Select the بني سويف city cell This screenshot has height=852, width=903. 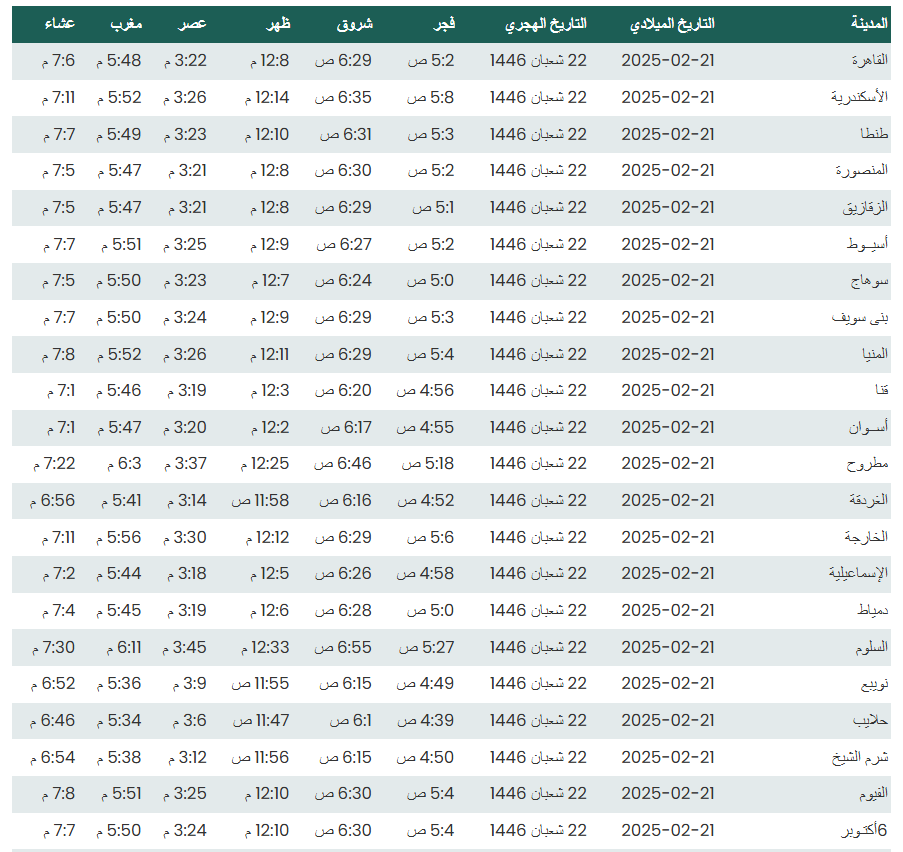pyautogui.click(x=860, y=317)
